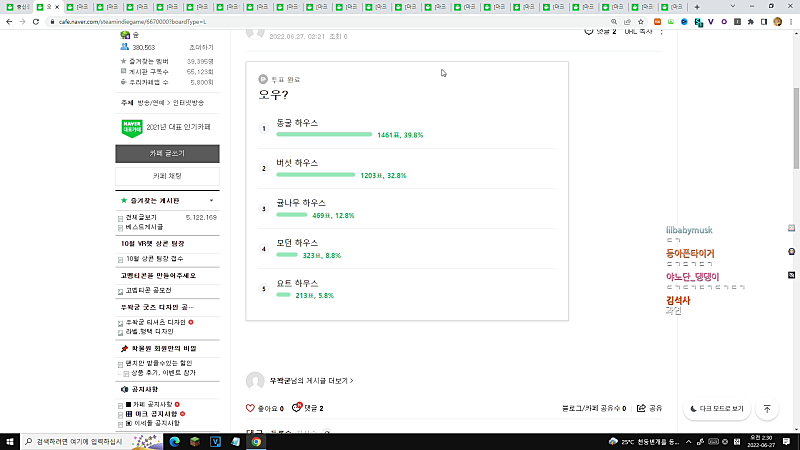
Task: Open the cafe chat button
Action: click(x=167, y=176)
